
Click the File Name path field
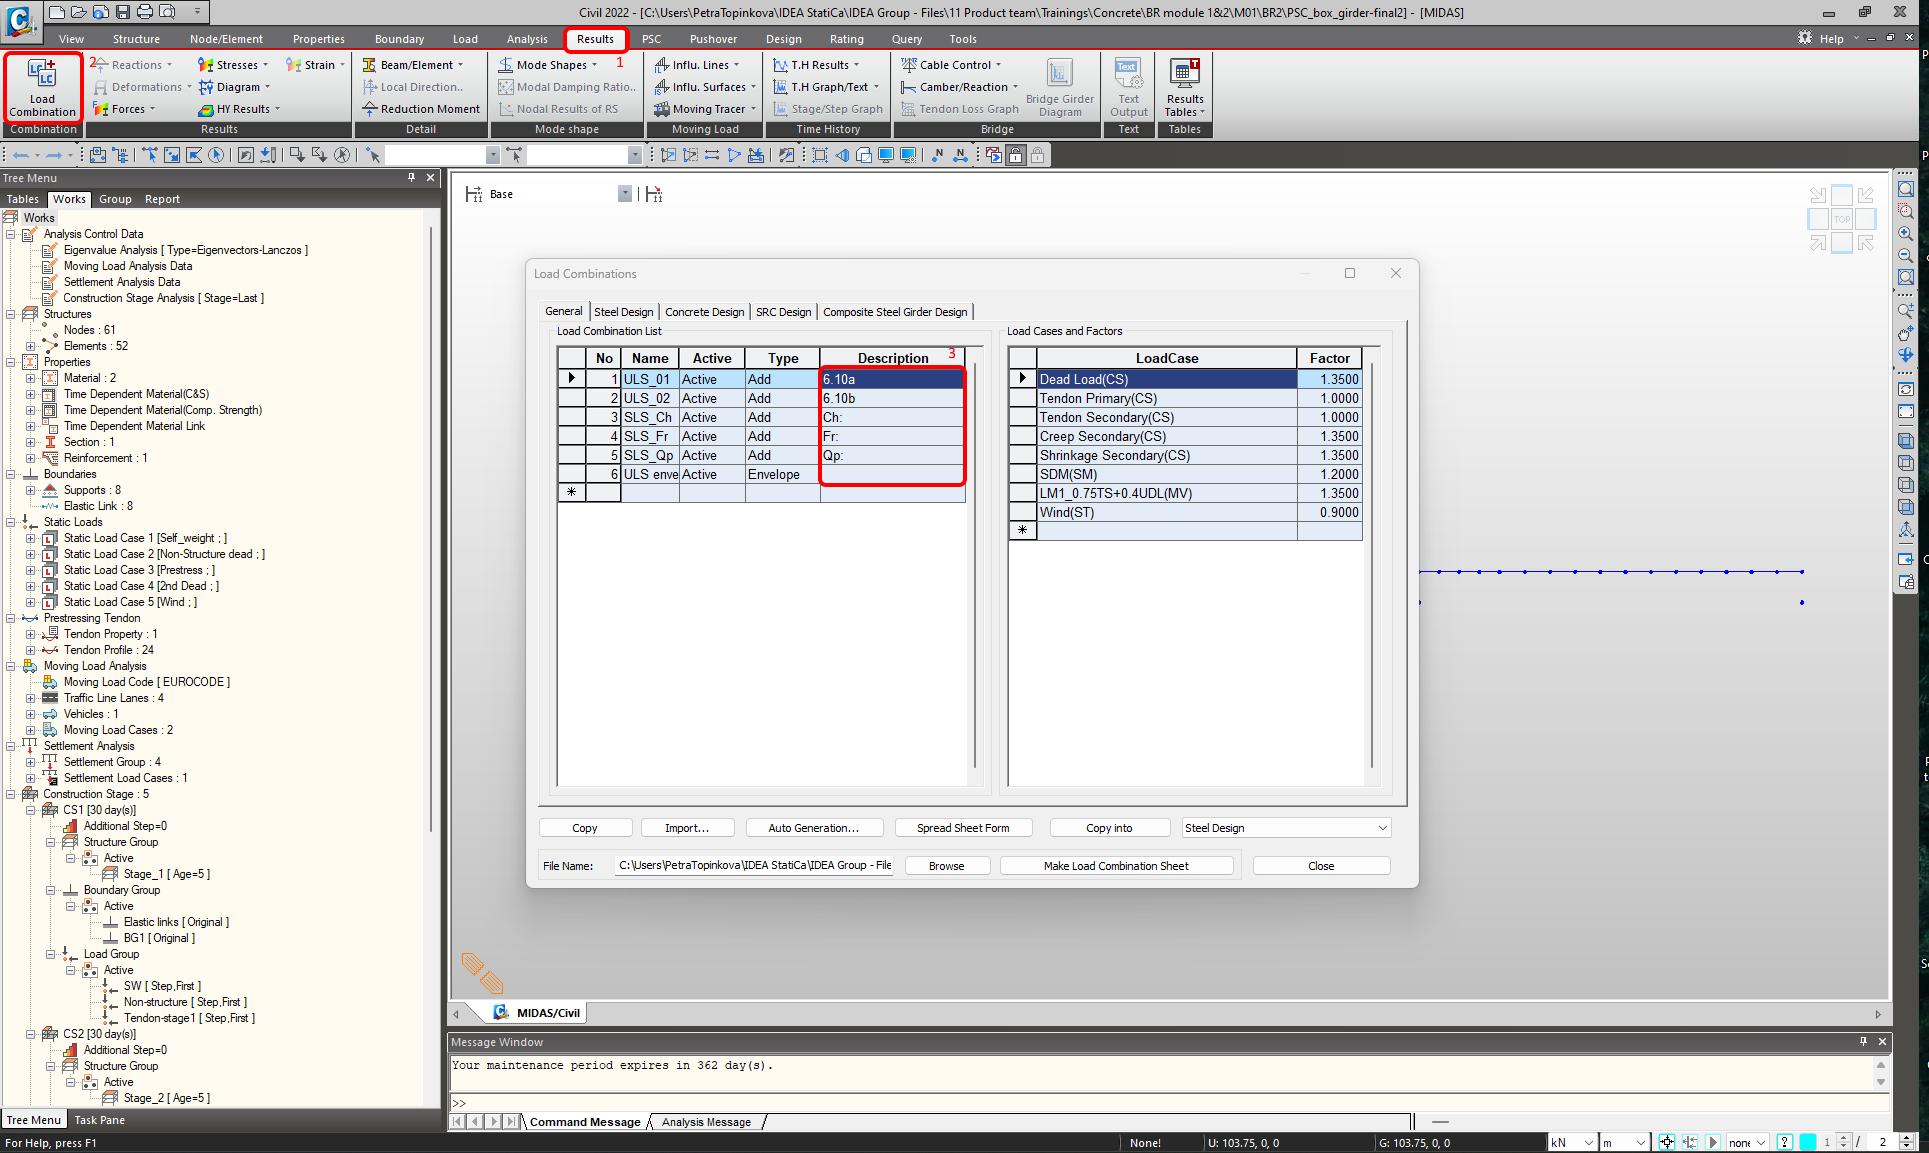click(x=755, y=866)
